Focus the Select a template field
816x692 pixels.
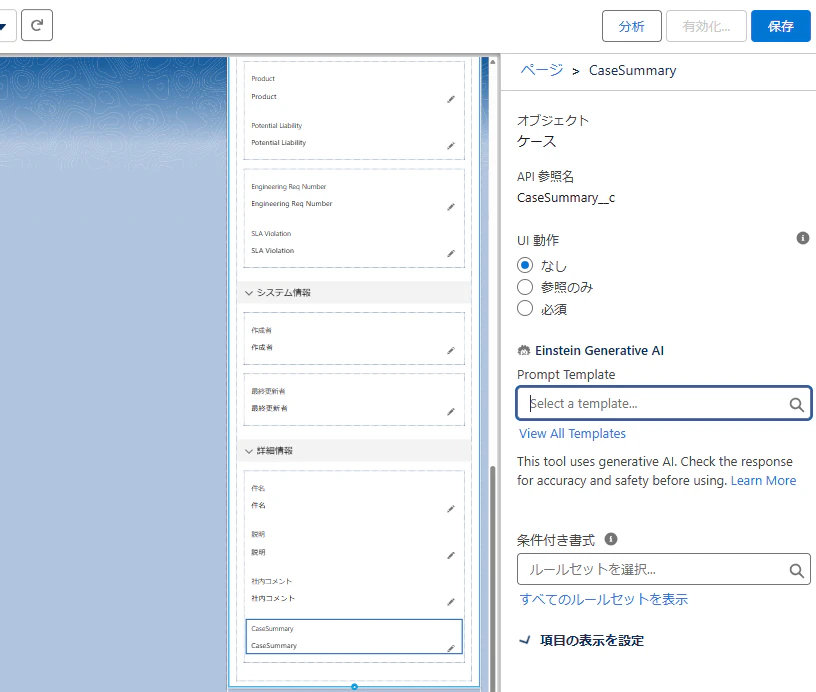(664, 403)
